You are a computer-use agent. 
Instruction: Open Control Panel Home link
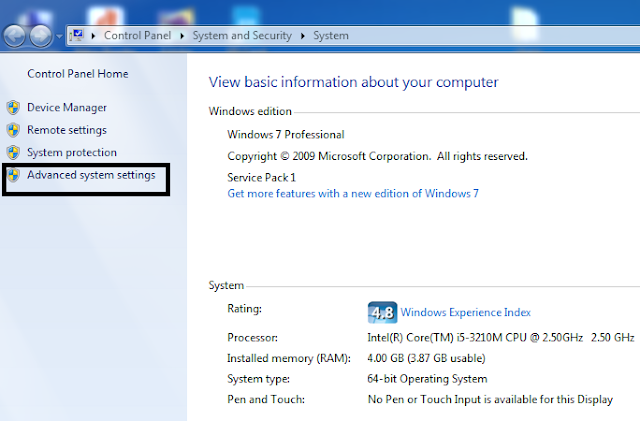coord(78,74)
